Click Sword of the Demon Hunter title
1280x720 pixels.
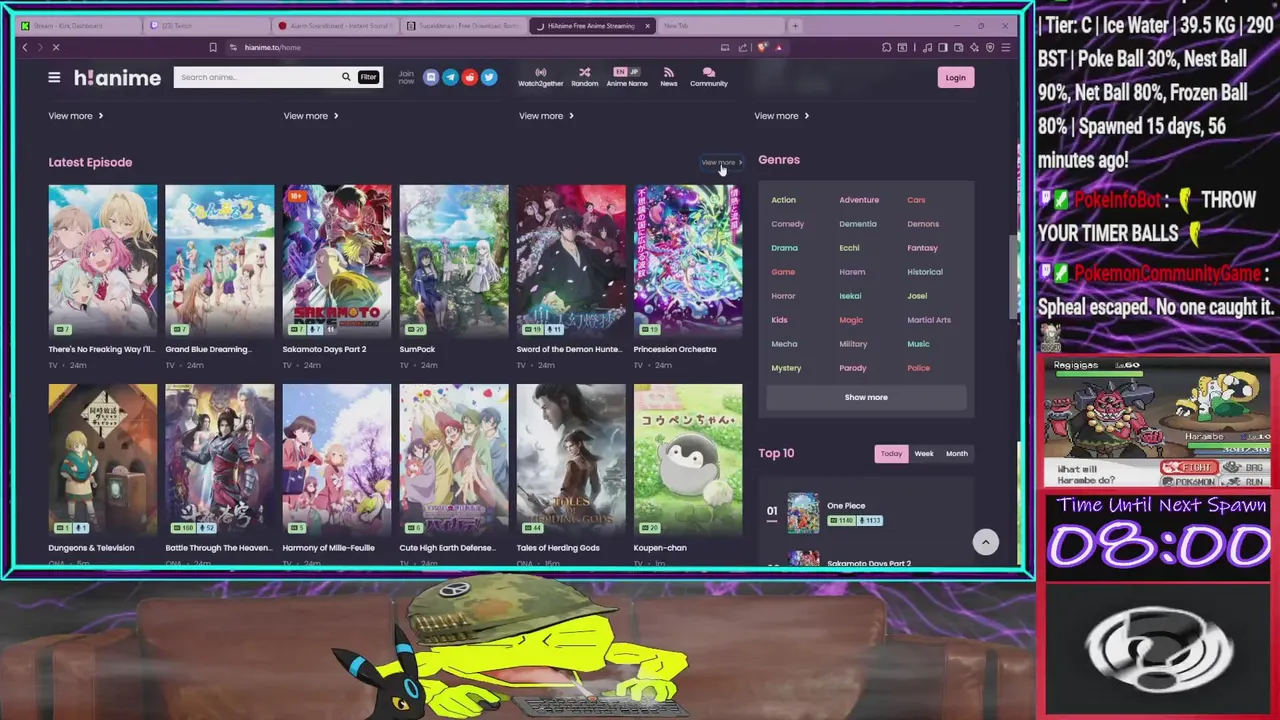click(568, 349)
